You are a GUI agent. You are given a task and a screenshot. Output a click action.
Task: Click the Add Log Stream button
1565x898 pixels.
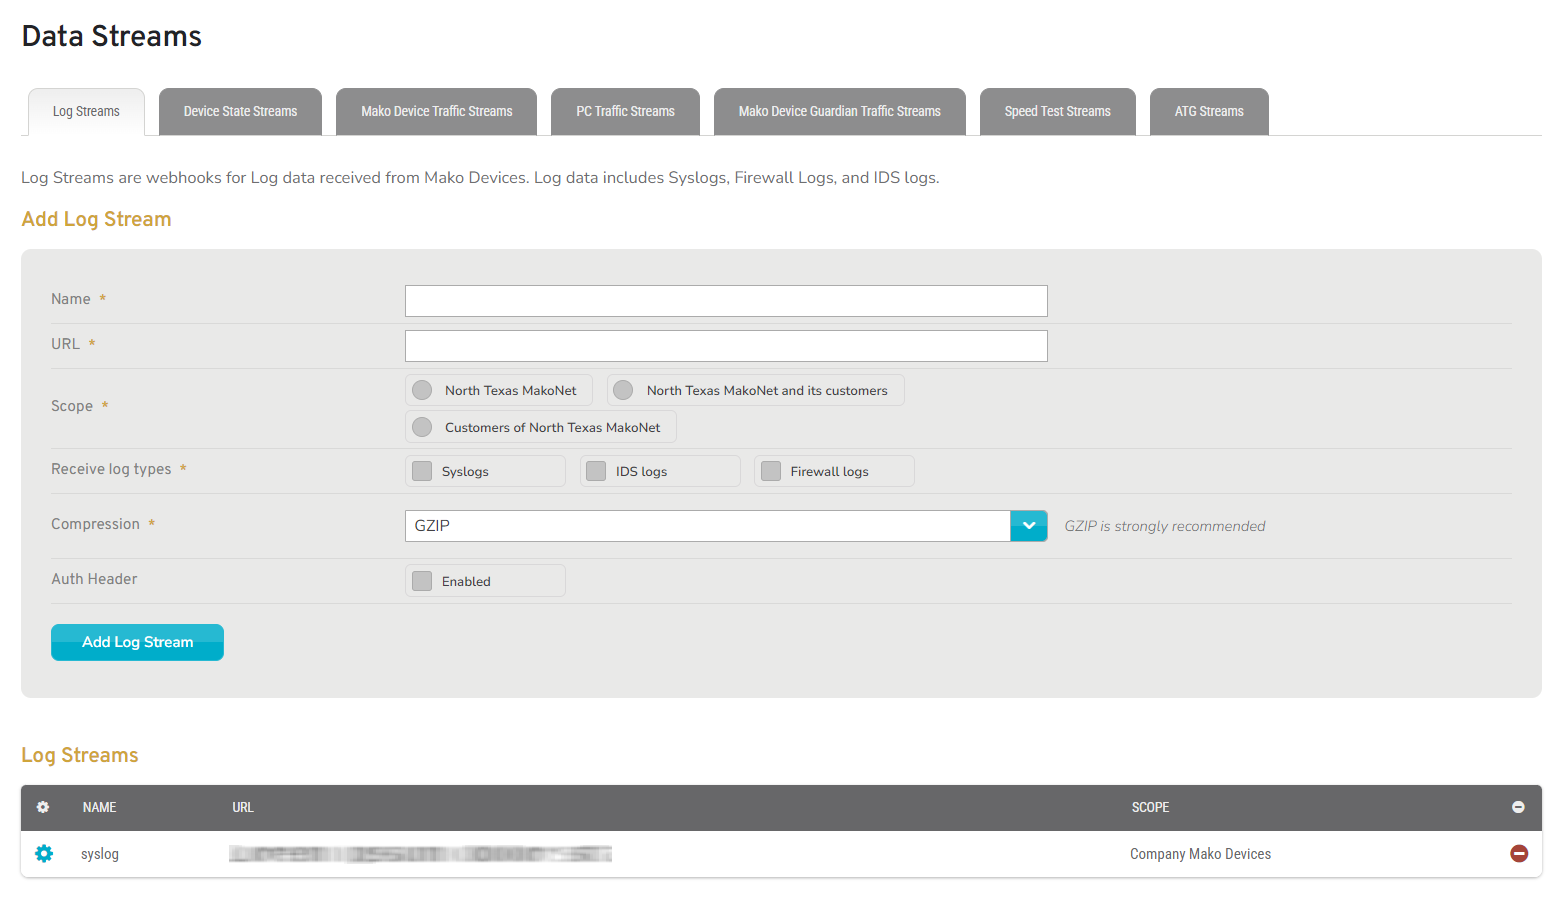coord(137,642)
